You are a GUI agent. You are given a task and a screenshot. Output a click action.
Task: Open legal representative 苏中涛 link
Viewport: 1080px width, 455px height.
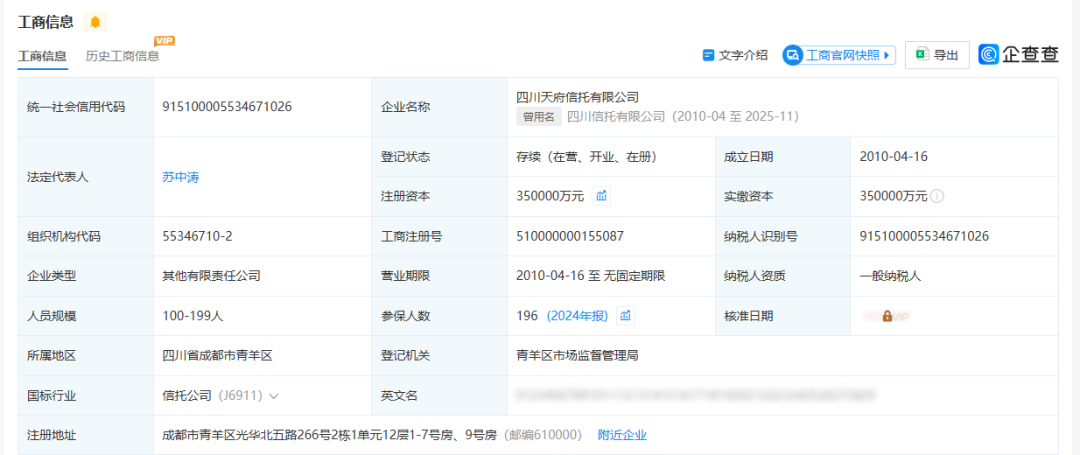pos(180,177)
